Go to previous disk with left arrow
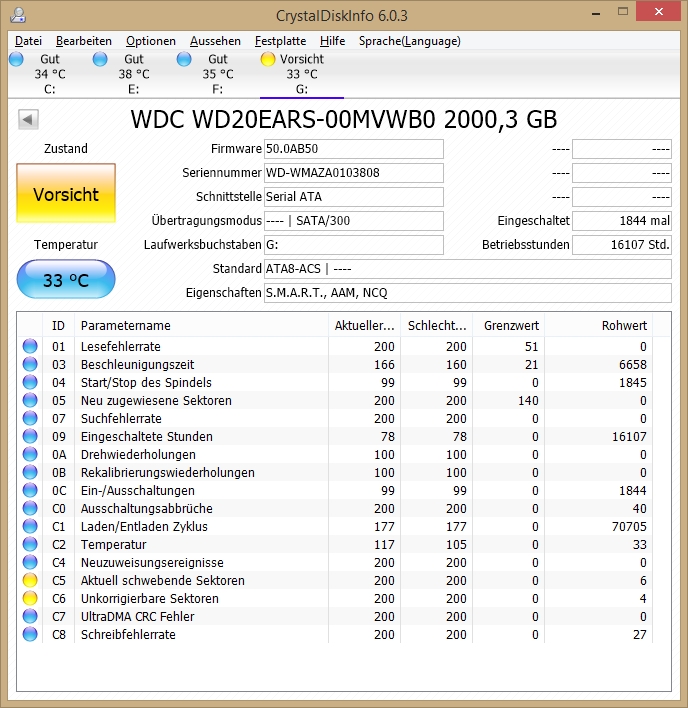 pyautogui.click(x=28, y=120)
